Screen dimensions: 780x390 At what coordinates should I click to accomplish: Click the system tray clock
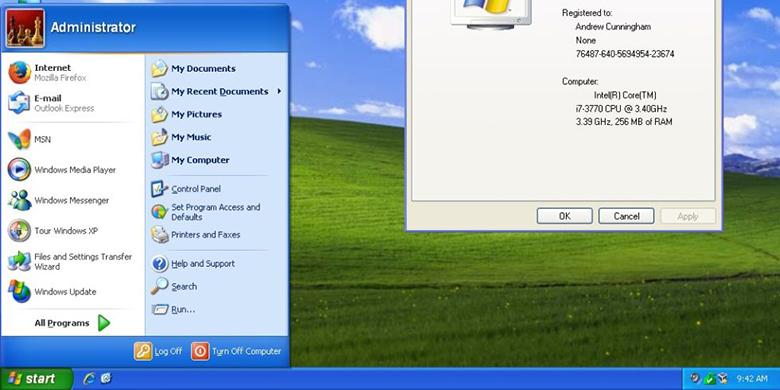(751, 379)
